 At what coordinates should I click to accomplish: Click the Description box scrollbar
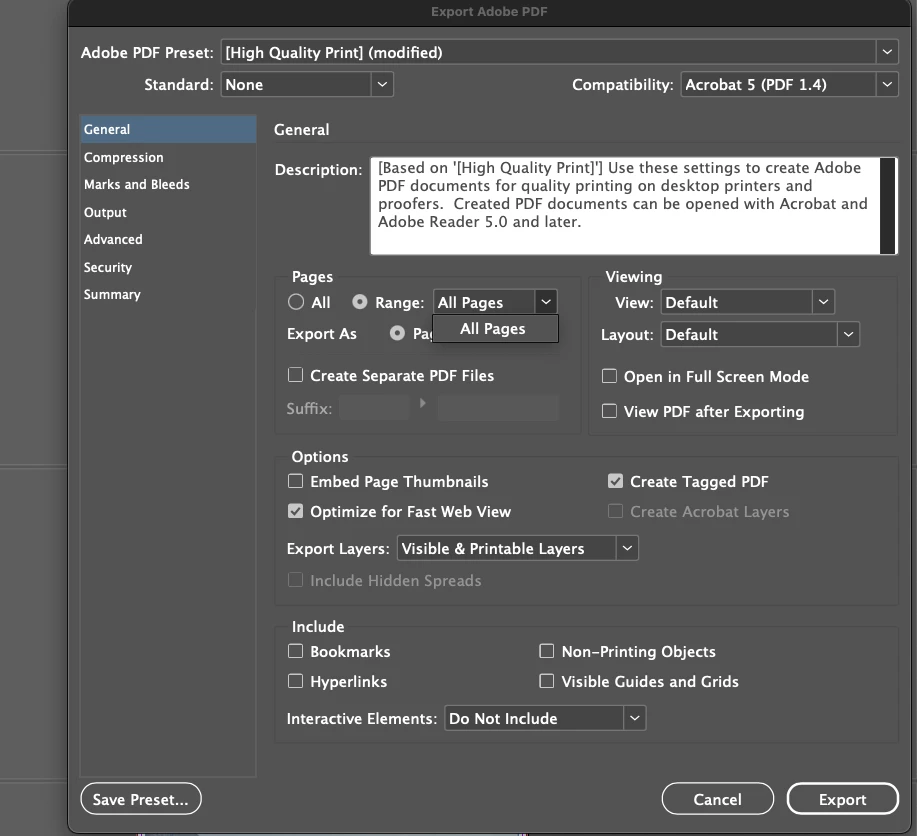[x=887, y=205]
